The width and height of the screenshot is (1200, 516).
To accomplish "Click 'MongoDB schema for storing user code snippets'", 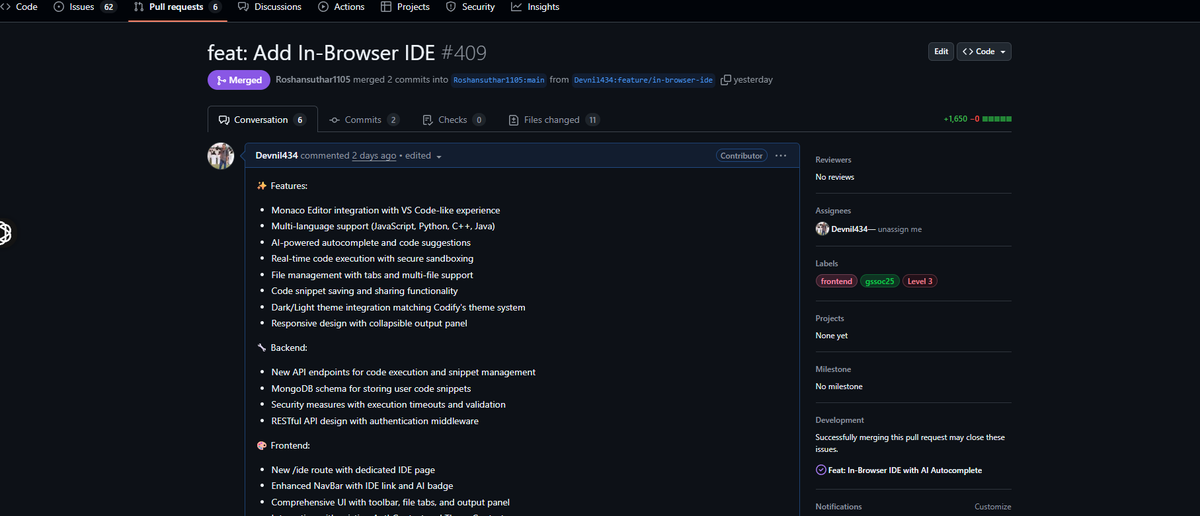I will 371,388.
